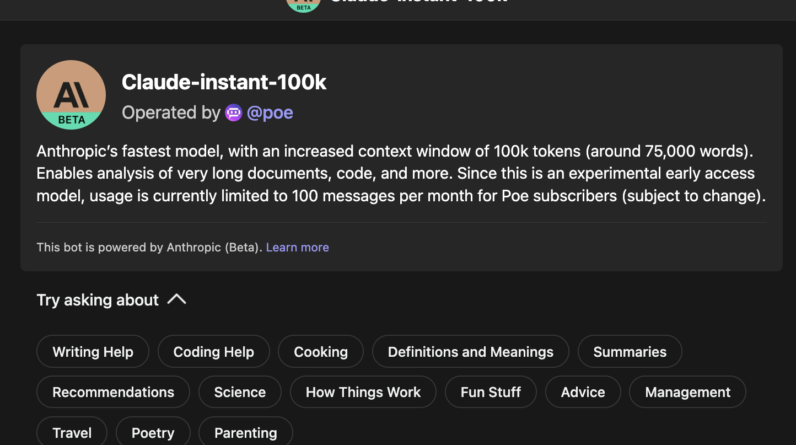This screenshot has width=796, height=445.
Task: Select the Coding Help suggestion chip
Action: tap(214, 352)
